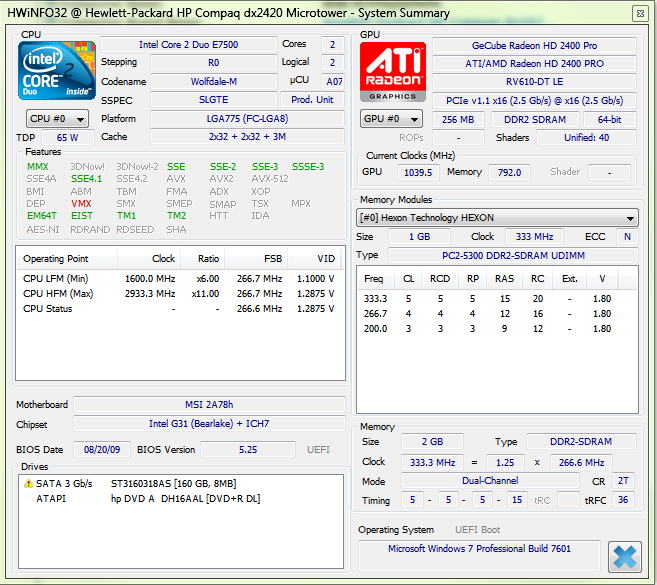Select the CPU Status row

coord(179,309)
